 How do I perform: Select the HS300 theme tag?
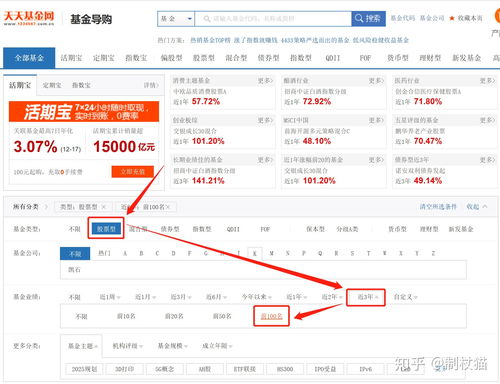(x=285, y=369)
